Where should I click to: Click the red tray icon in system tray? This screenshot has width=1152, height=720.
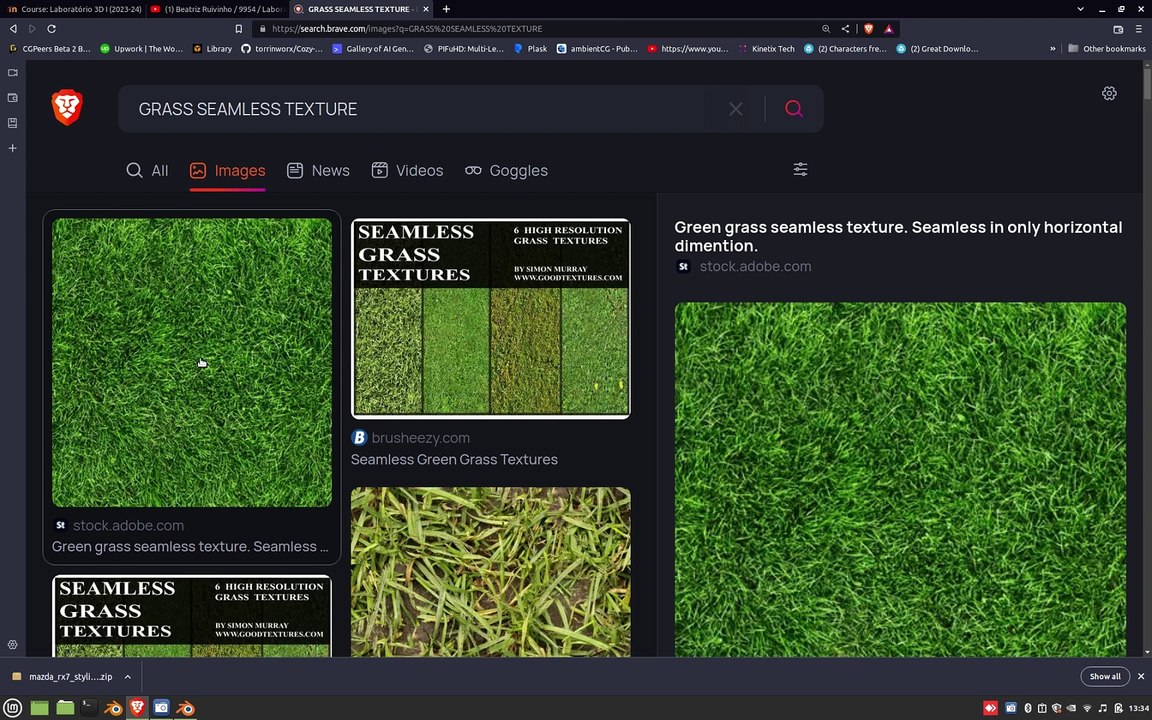[x=990, y=708]
